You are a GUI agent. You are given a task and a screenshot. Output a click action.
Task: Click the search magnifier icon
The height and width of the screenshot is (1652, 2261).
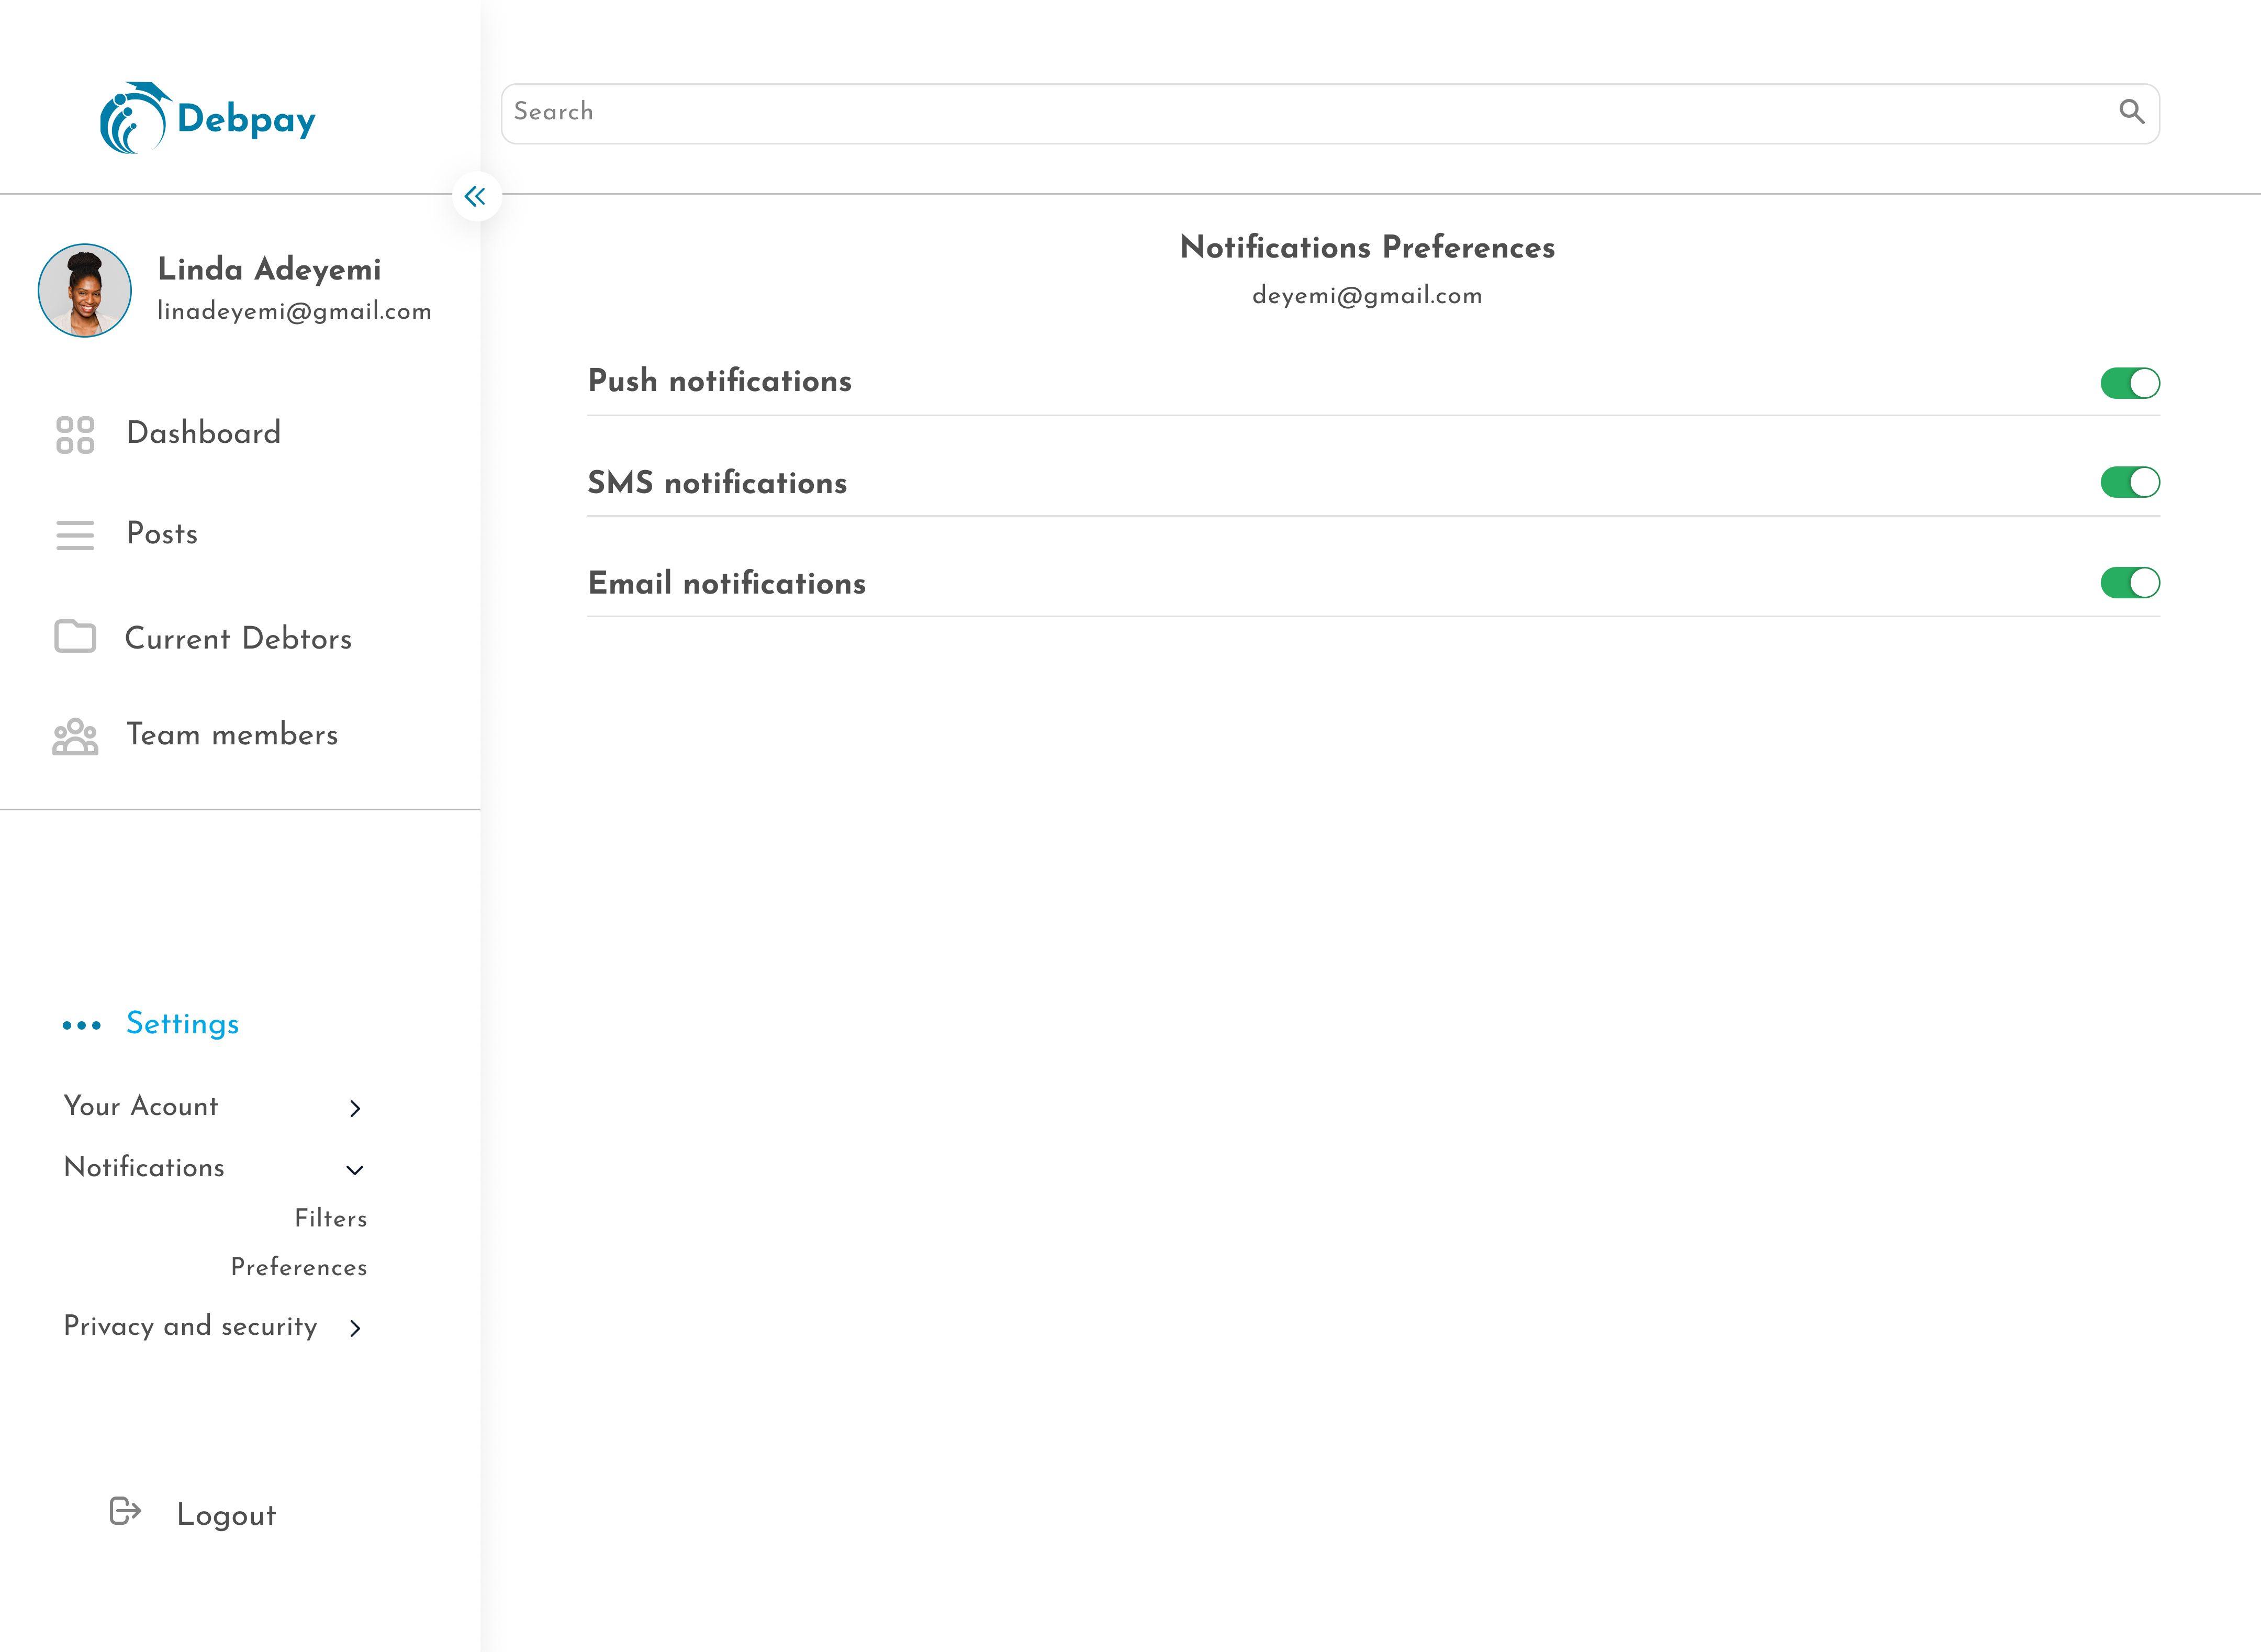[x=2132, y=112]
